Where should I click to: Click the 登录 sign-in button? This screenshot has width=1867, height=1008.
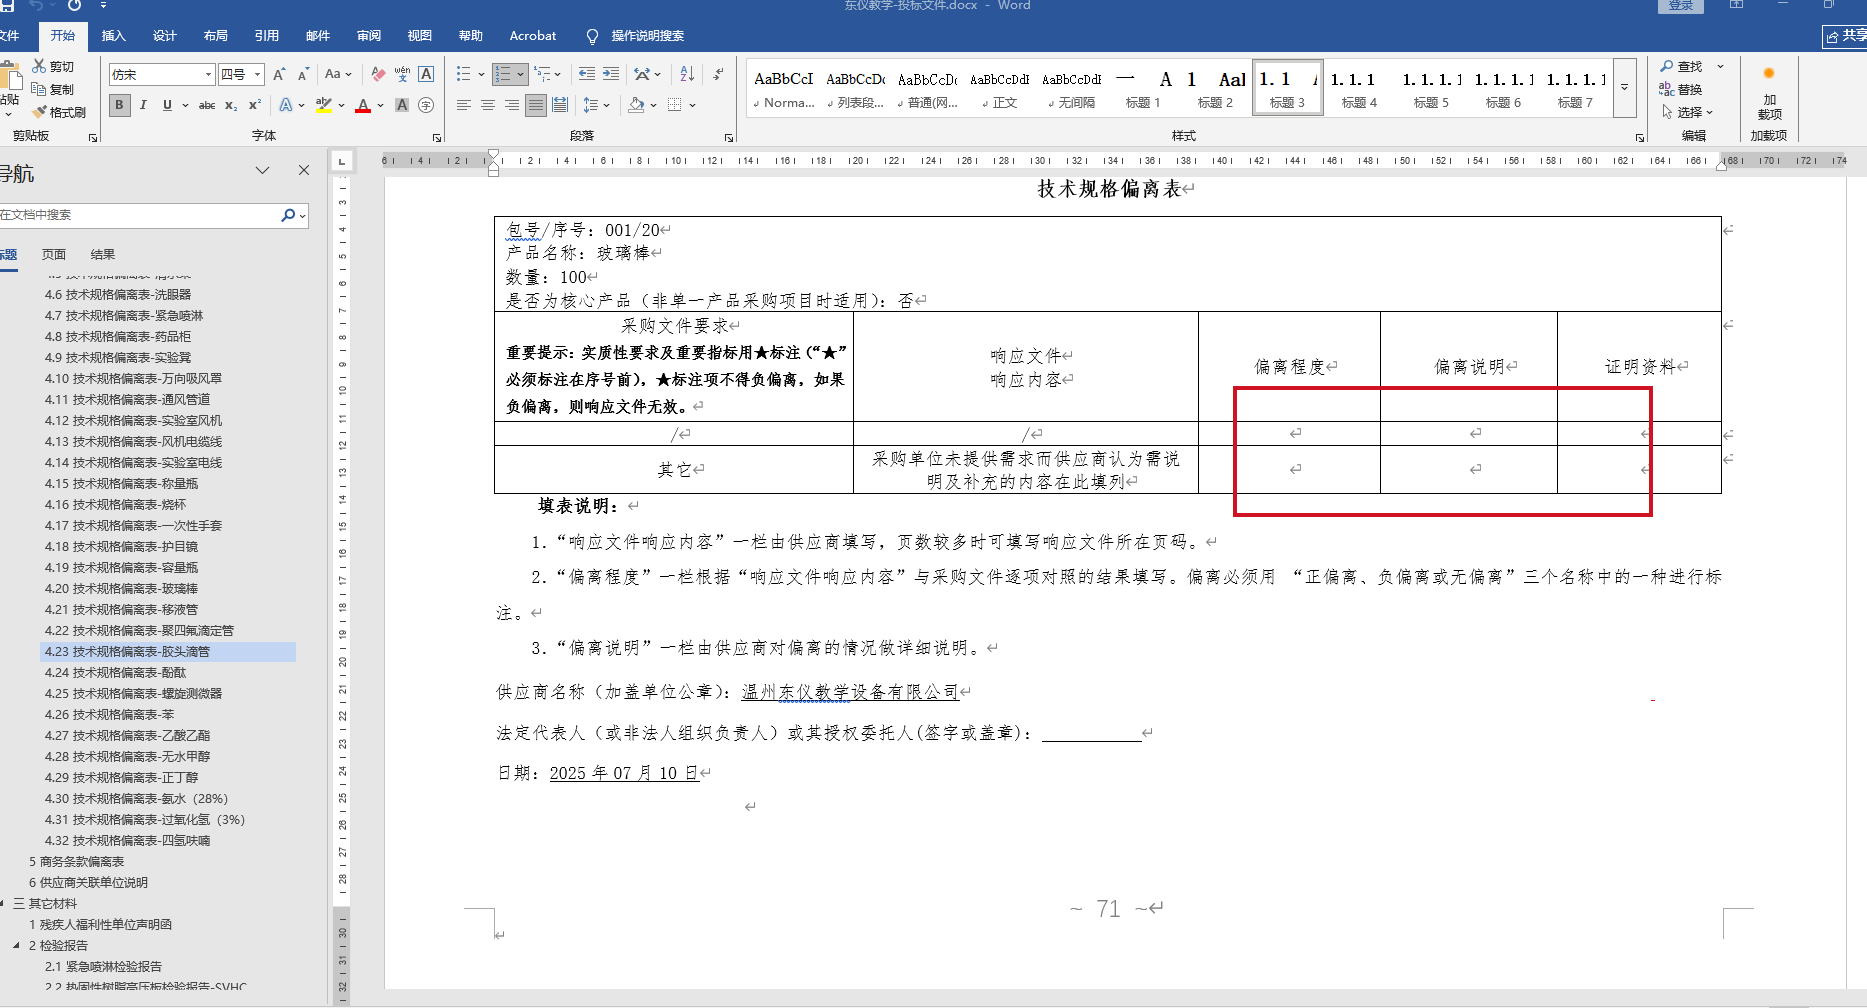click(1681, 6)
